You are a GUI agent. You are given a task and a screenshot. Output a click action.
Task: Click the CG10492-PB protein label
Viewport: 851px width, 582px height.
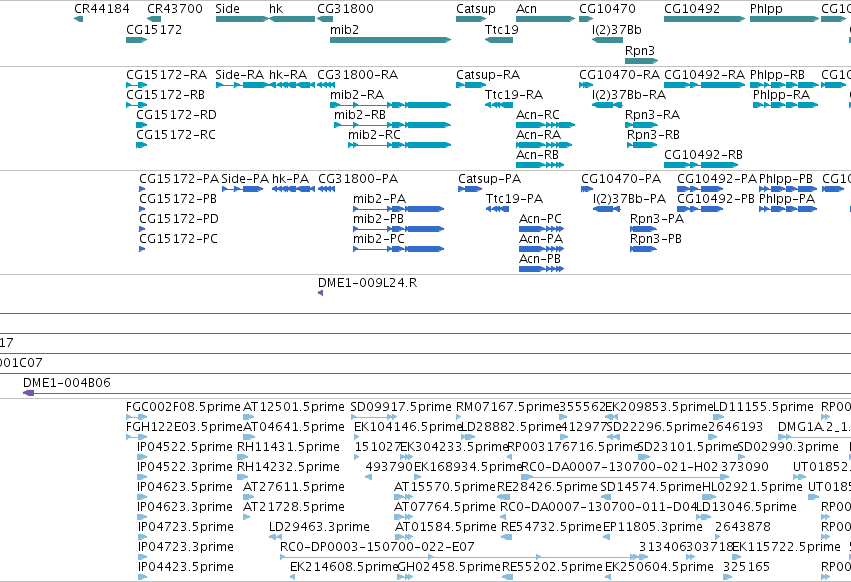716,199
